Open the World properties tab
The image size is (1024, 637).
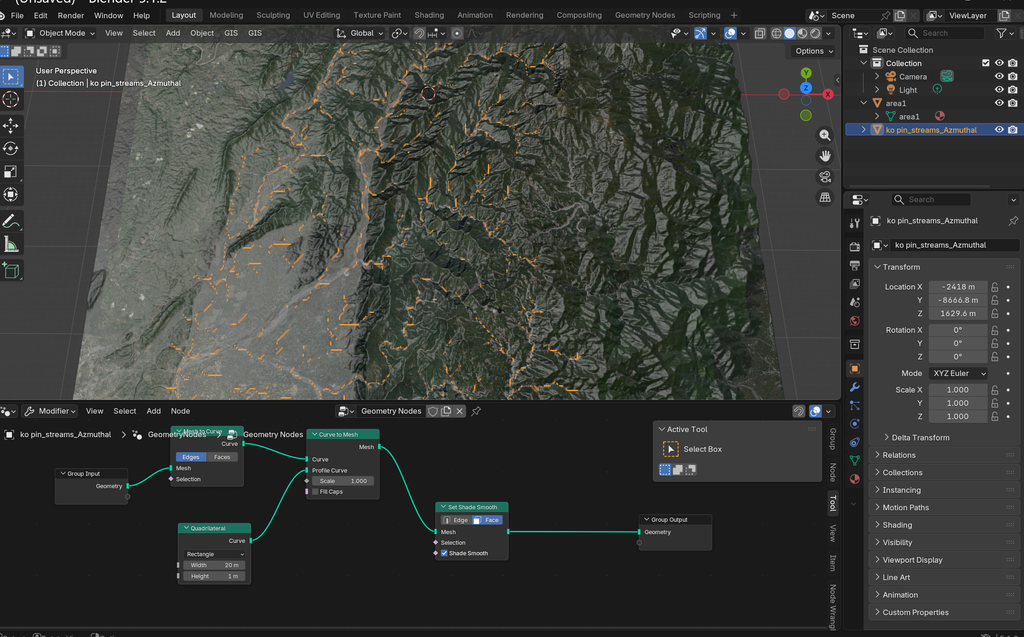[x=854, y=321]
